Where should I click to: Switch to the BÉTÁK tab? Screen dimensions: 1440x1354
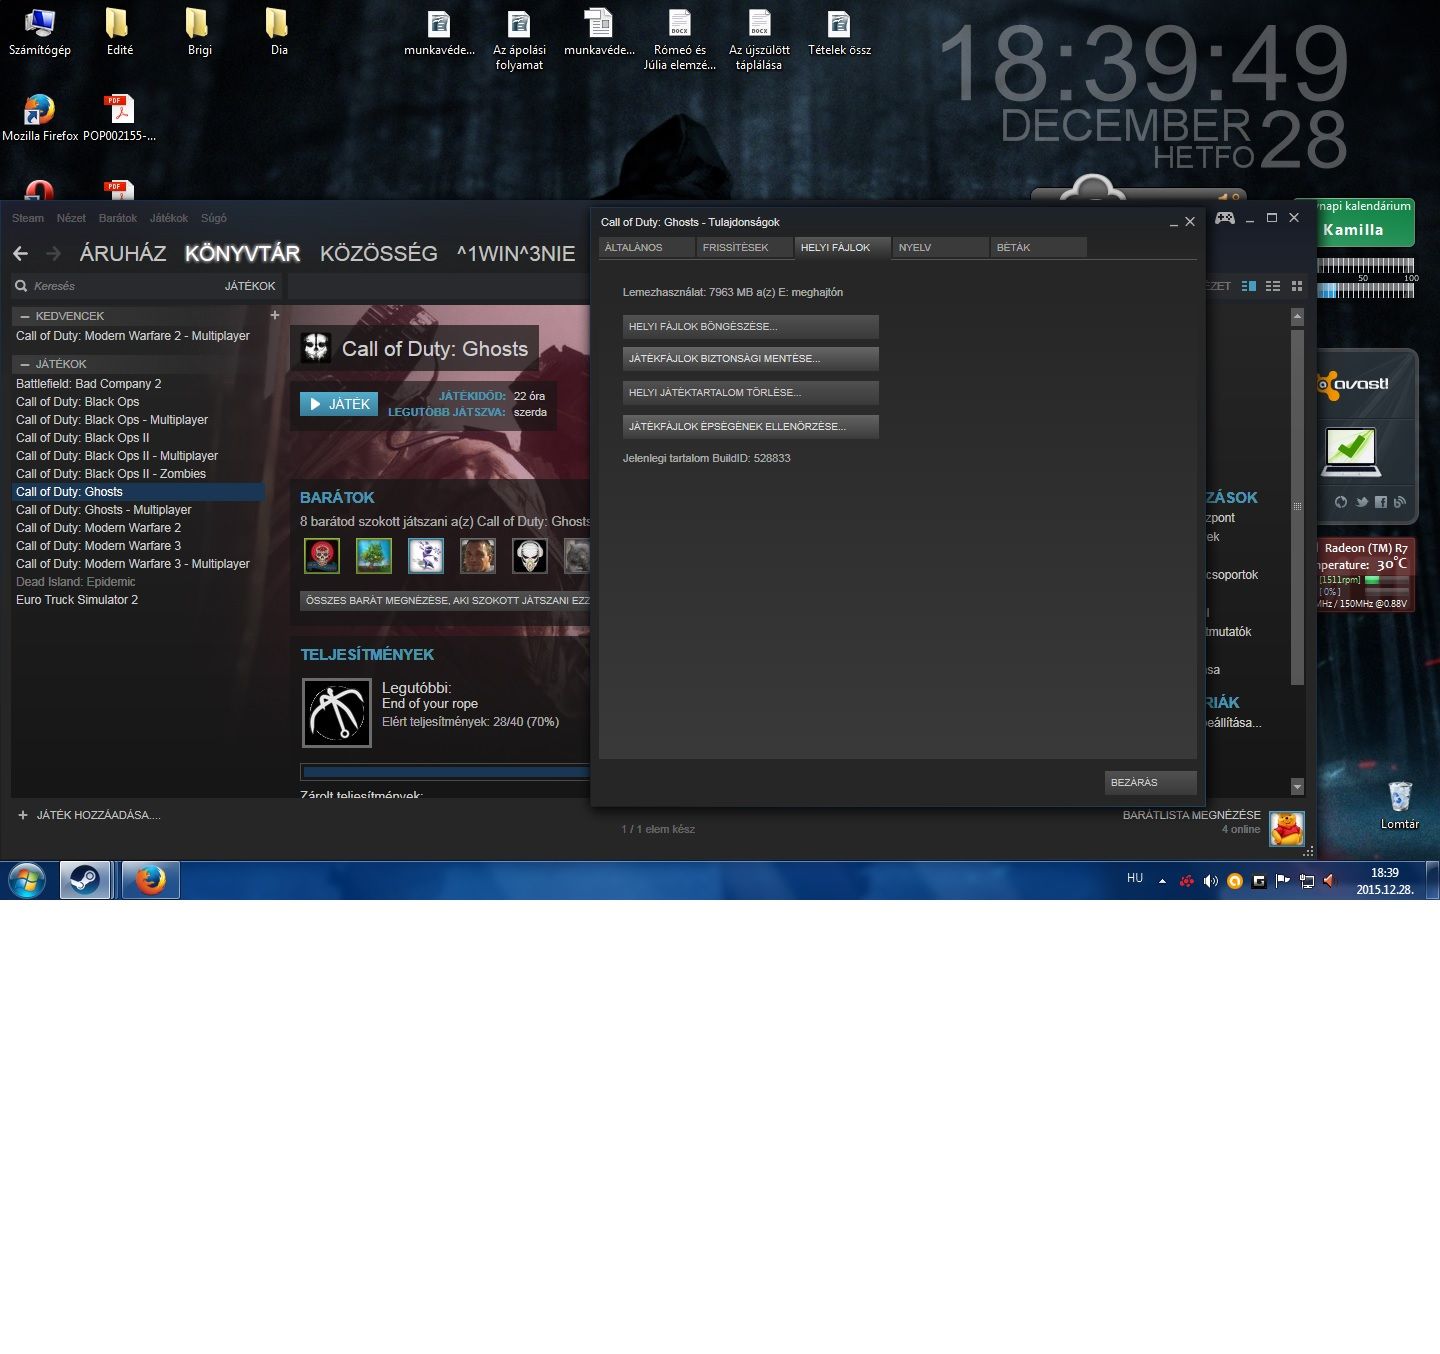pyautogui.click(x=1038, y=247)
